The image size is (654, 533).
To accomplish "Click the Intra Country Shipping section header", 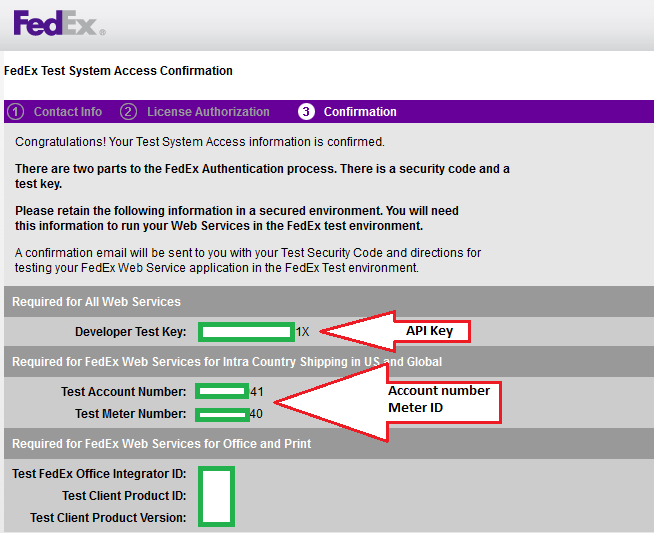I will point(227,362).
